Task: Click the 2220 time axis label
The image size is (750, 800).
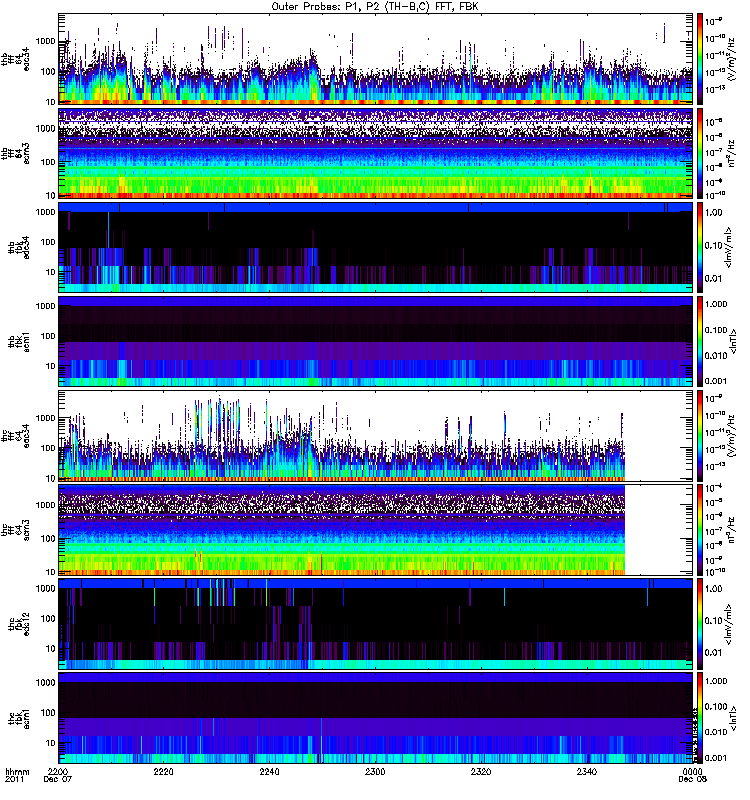Action: coord(163,772)
